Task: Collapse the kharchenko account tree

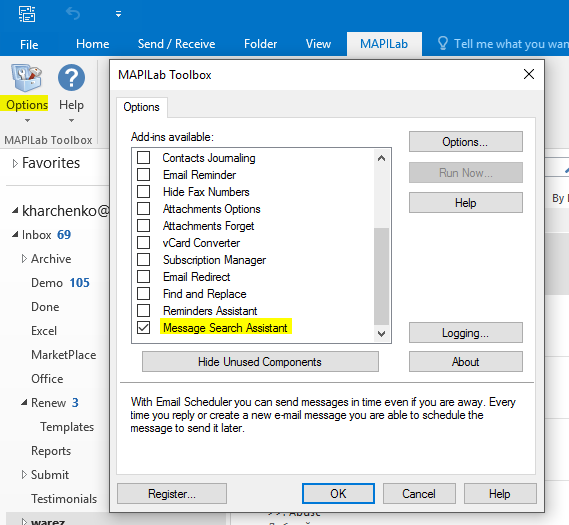Action: click(x=15, y=211)
